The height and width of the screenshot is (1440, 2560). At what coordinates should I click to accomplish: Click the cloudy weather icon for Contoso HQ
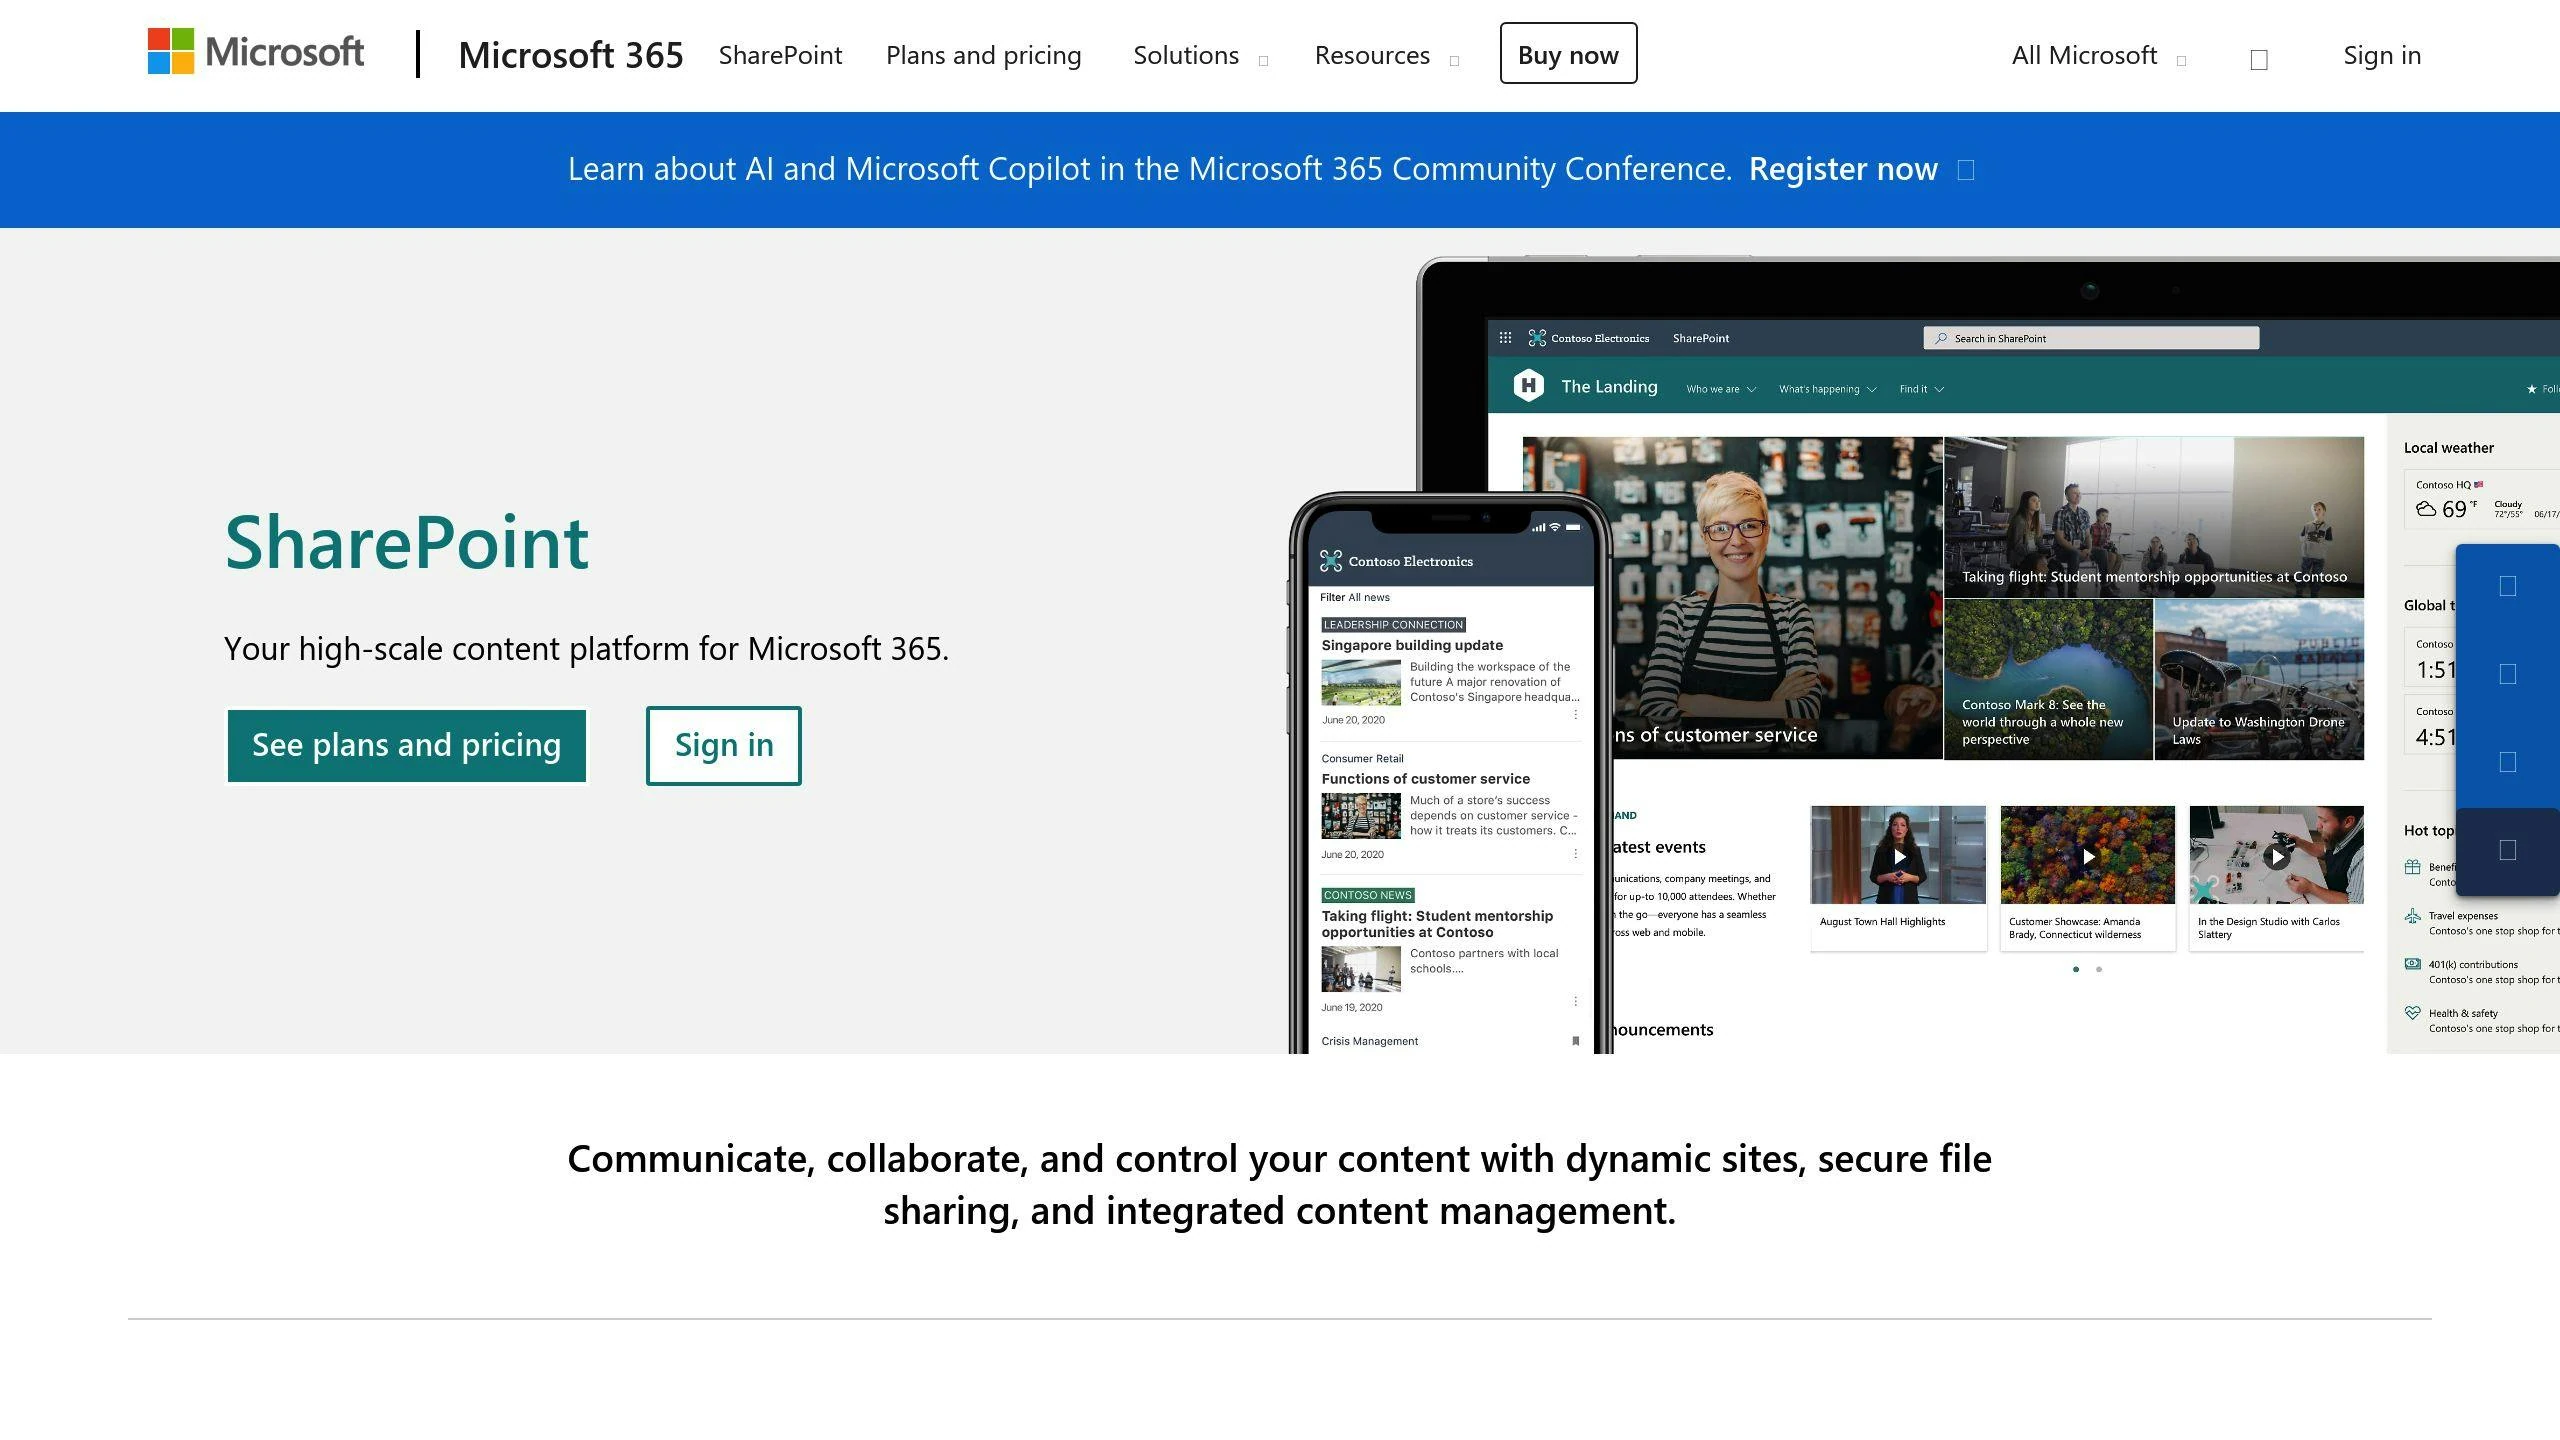[x=2425, y=509]
